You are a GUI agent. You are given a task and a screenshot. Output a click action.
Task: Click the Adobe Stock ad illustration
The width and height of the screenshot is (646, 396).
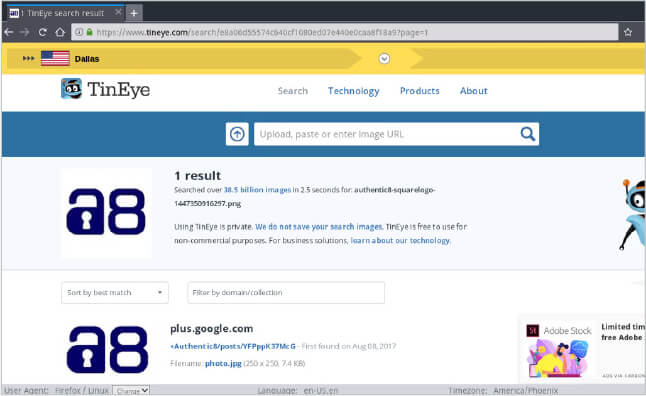(558, 359)
